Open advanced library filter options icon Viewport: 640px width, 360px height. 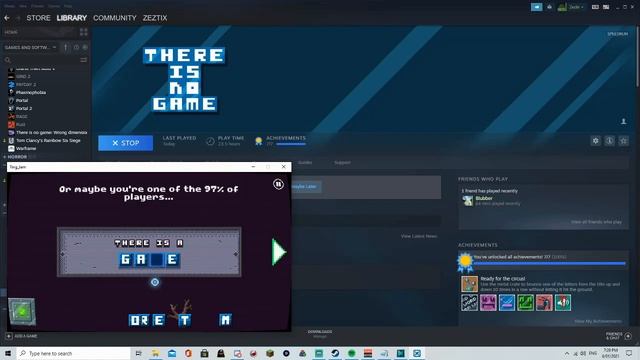[84, 60]
